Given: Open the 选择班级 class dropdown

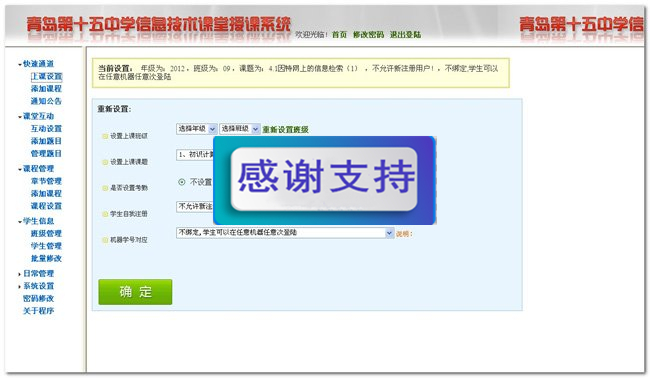Looking at the screenshot, I should [240, 129].
